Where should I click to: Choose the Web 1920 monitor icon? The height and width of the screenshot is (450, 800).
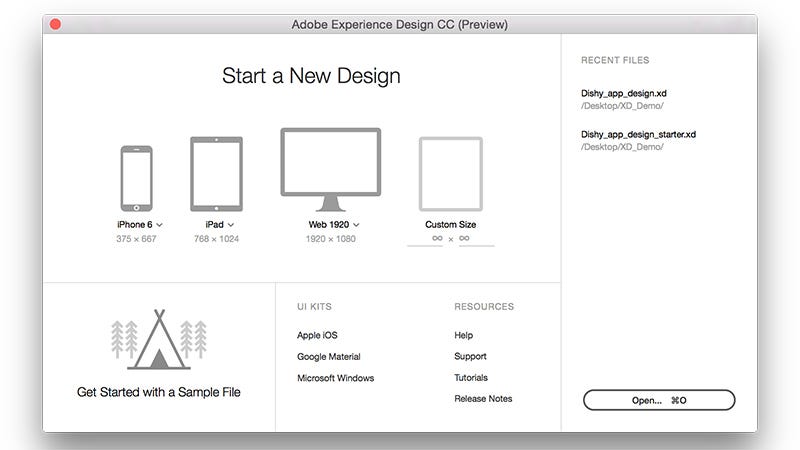[x=331, y=169]
